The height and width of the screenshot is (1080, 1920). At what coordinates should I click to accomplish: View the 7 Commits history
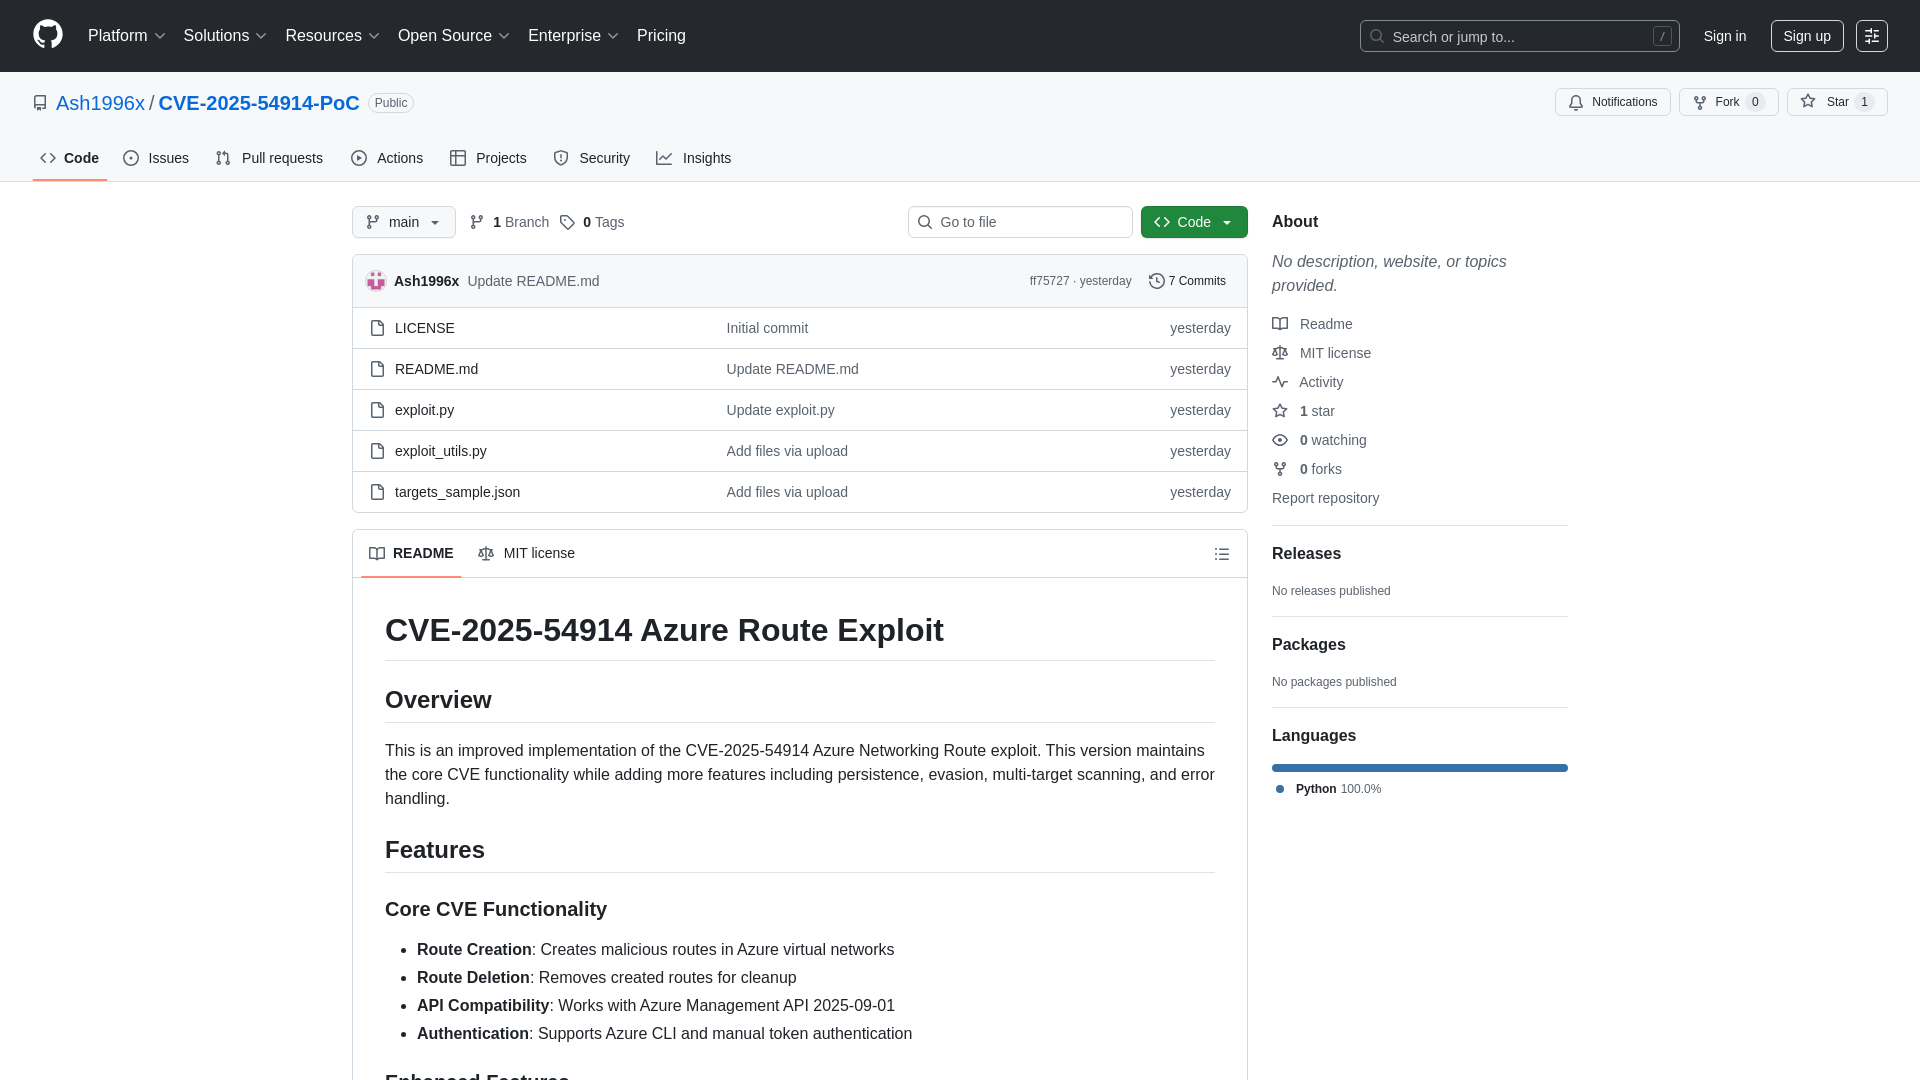(x=1187, y=281)
